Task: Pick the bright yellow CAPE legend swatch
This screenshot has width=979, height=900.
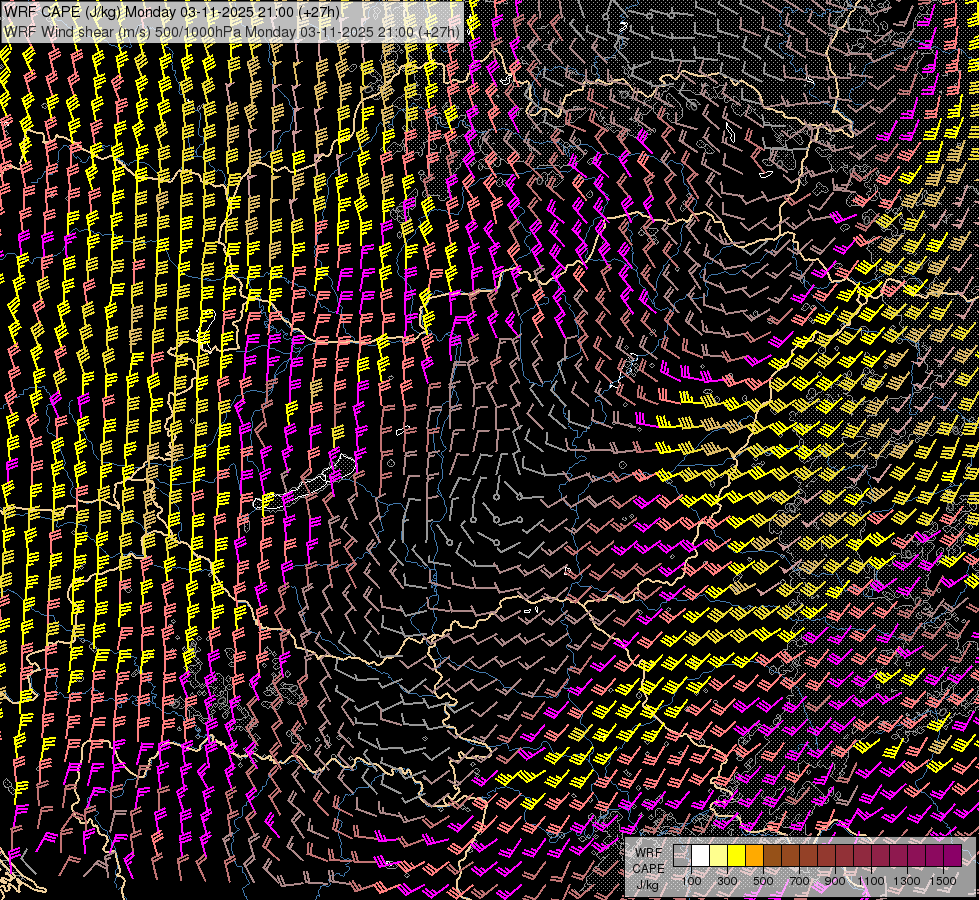Action: coord(736,855)
